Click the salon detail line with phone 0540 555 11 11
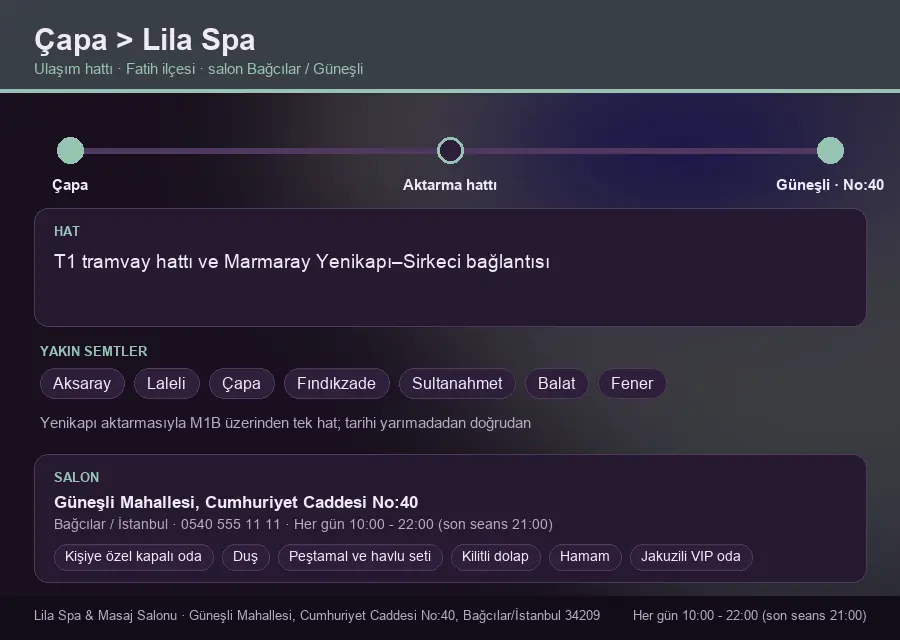This screenshot has height=640, width=900. (x=303, y=524)
